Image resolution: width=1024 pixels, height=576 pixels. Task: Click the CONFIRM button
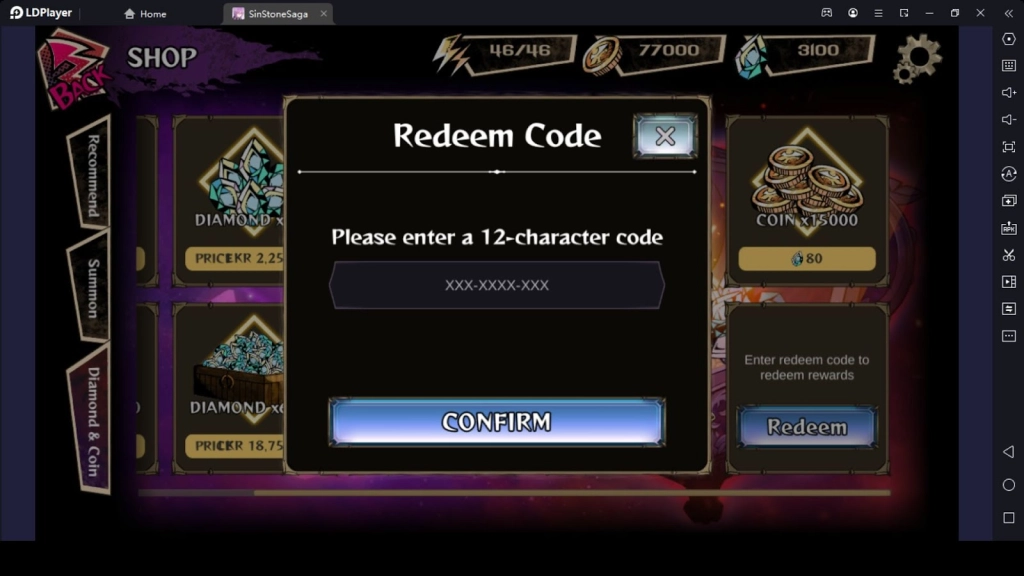click(497, 422)
